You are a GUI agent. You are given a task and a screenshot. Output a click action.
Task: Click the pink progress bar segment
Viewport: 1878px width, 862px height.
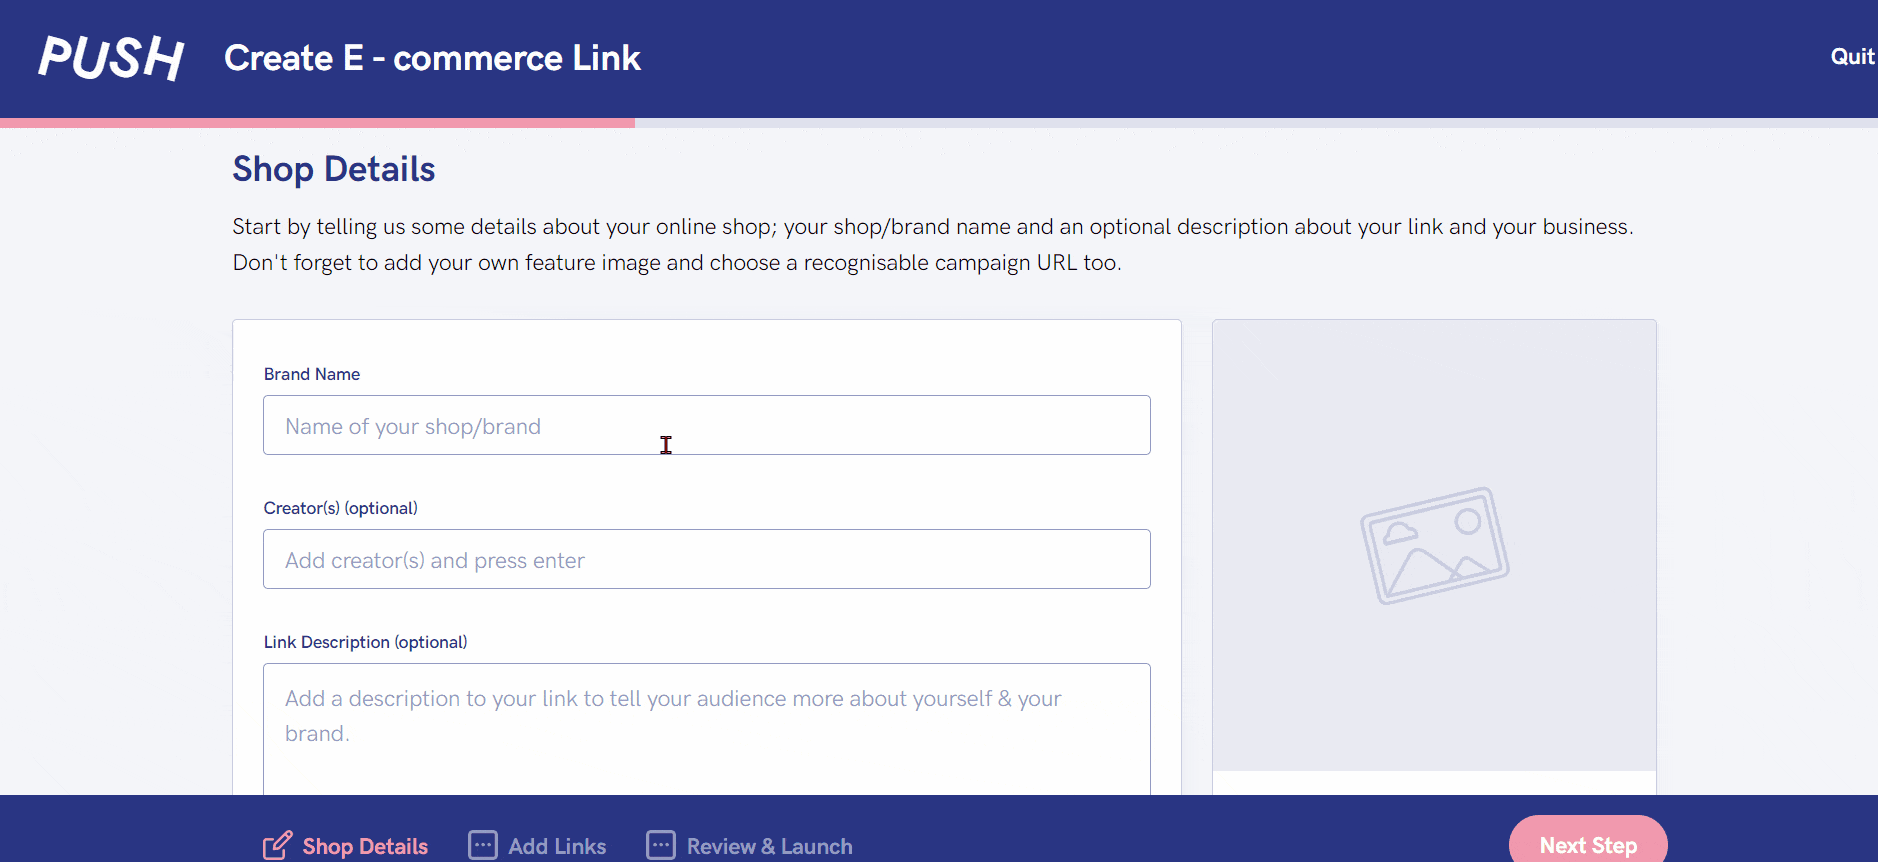317,123
